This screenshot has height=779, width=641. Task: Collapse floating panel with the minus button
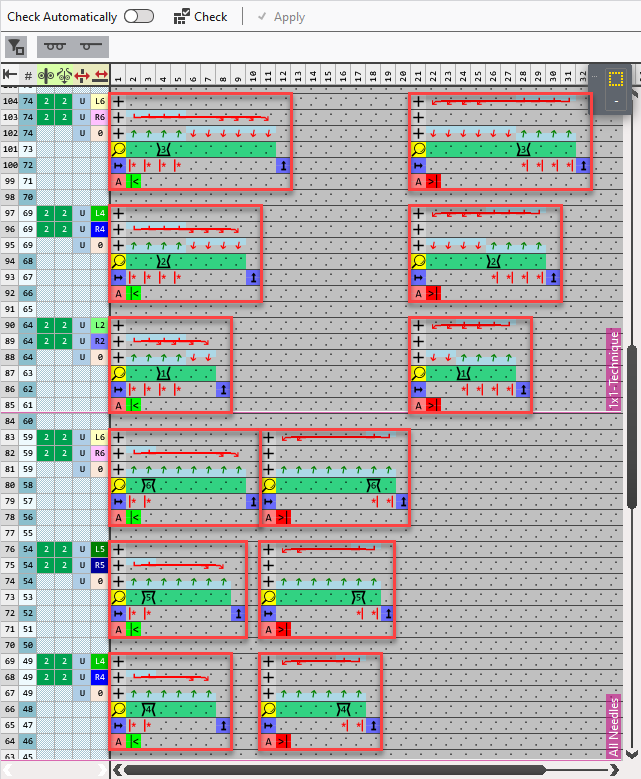coord(616,102)
